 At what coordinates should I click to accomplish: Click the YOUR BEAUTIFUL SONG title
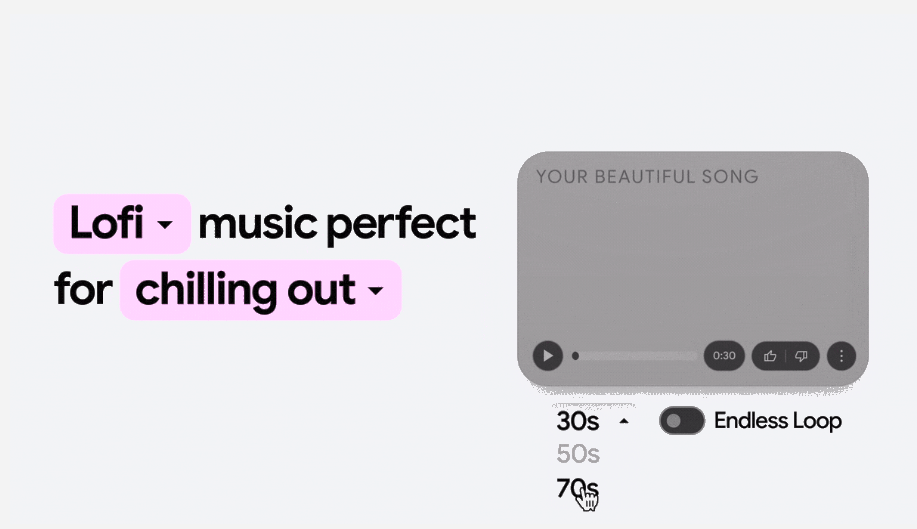(647, 177)
